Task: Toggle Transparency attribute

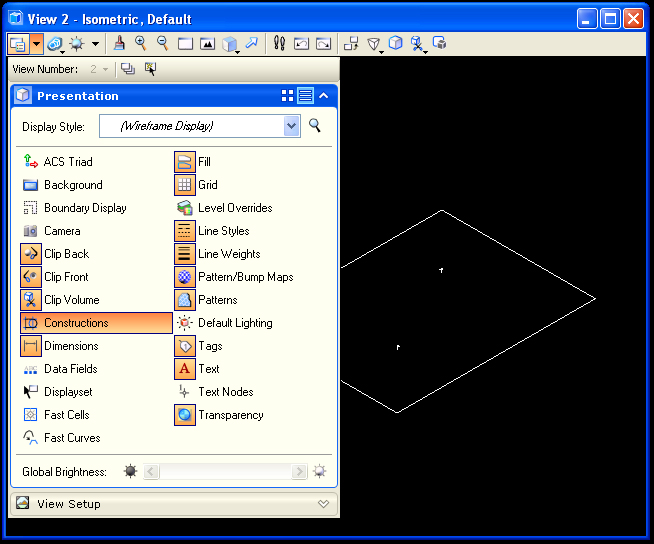Action: (x=220, y=415)
